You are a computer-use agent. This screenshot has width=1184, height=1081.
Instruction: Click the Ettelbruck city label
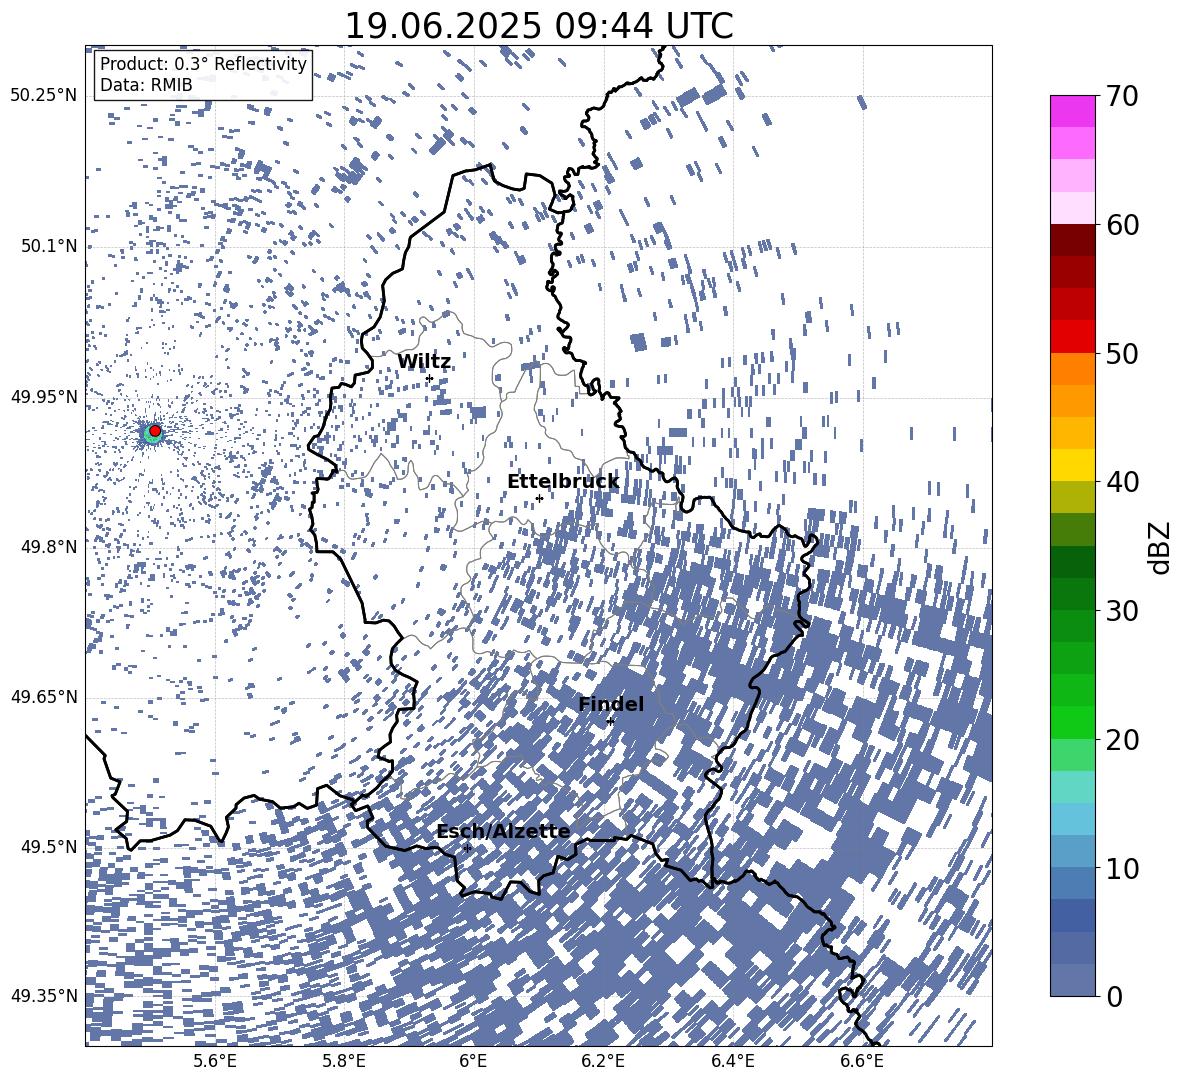(563, 482)
